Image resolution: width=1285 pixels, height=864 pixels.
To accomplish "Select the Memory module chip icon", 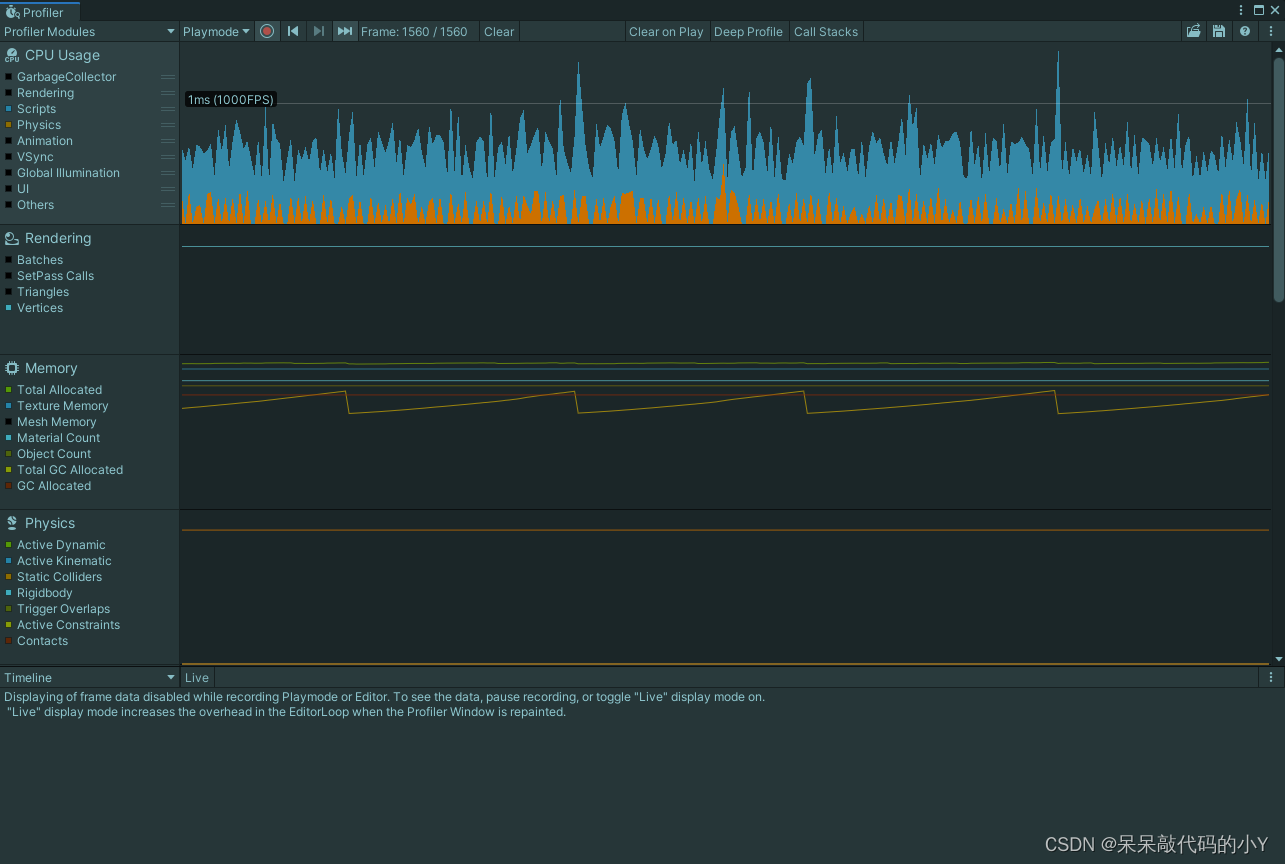I will 12,369.
